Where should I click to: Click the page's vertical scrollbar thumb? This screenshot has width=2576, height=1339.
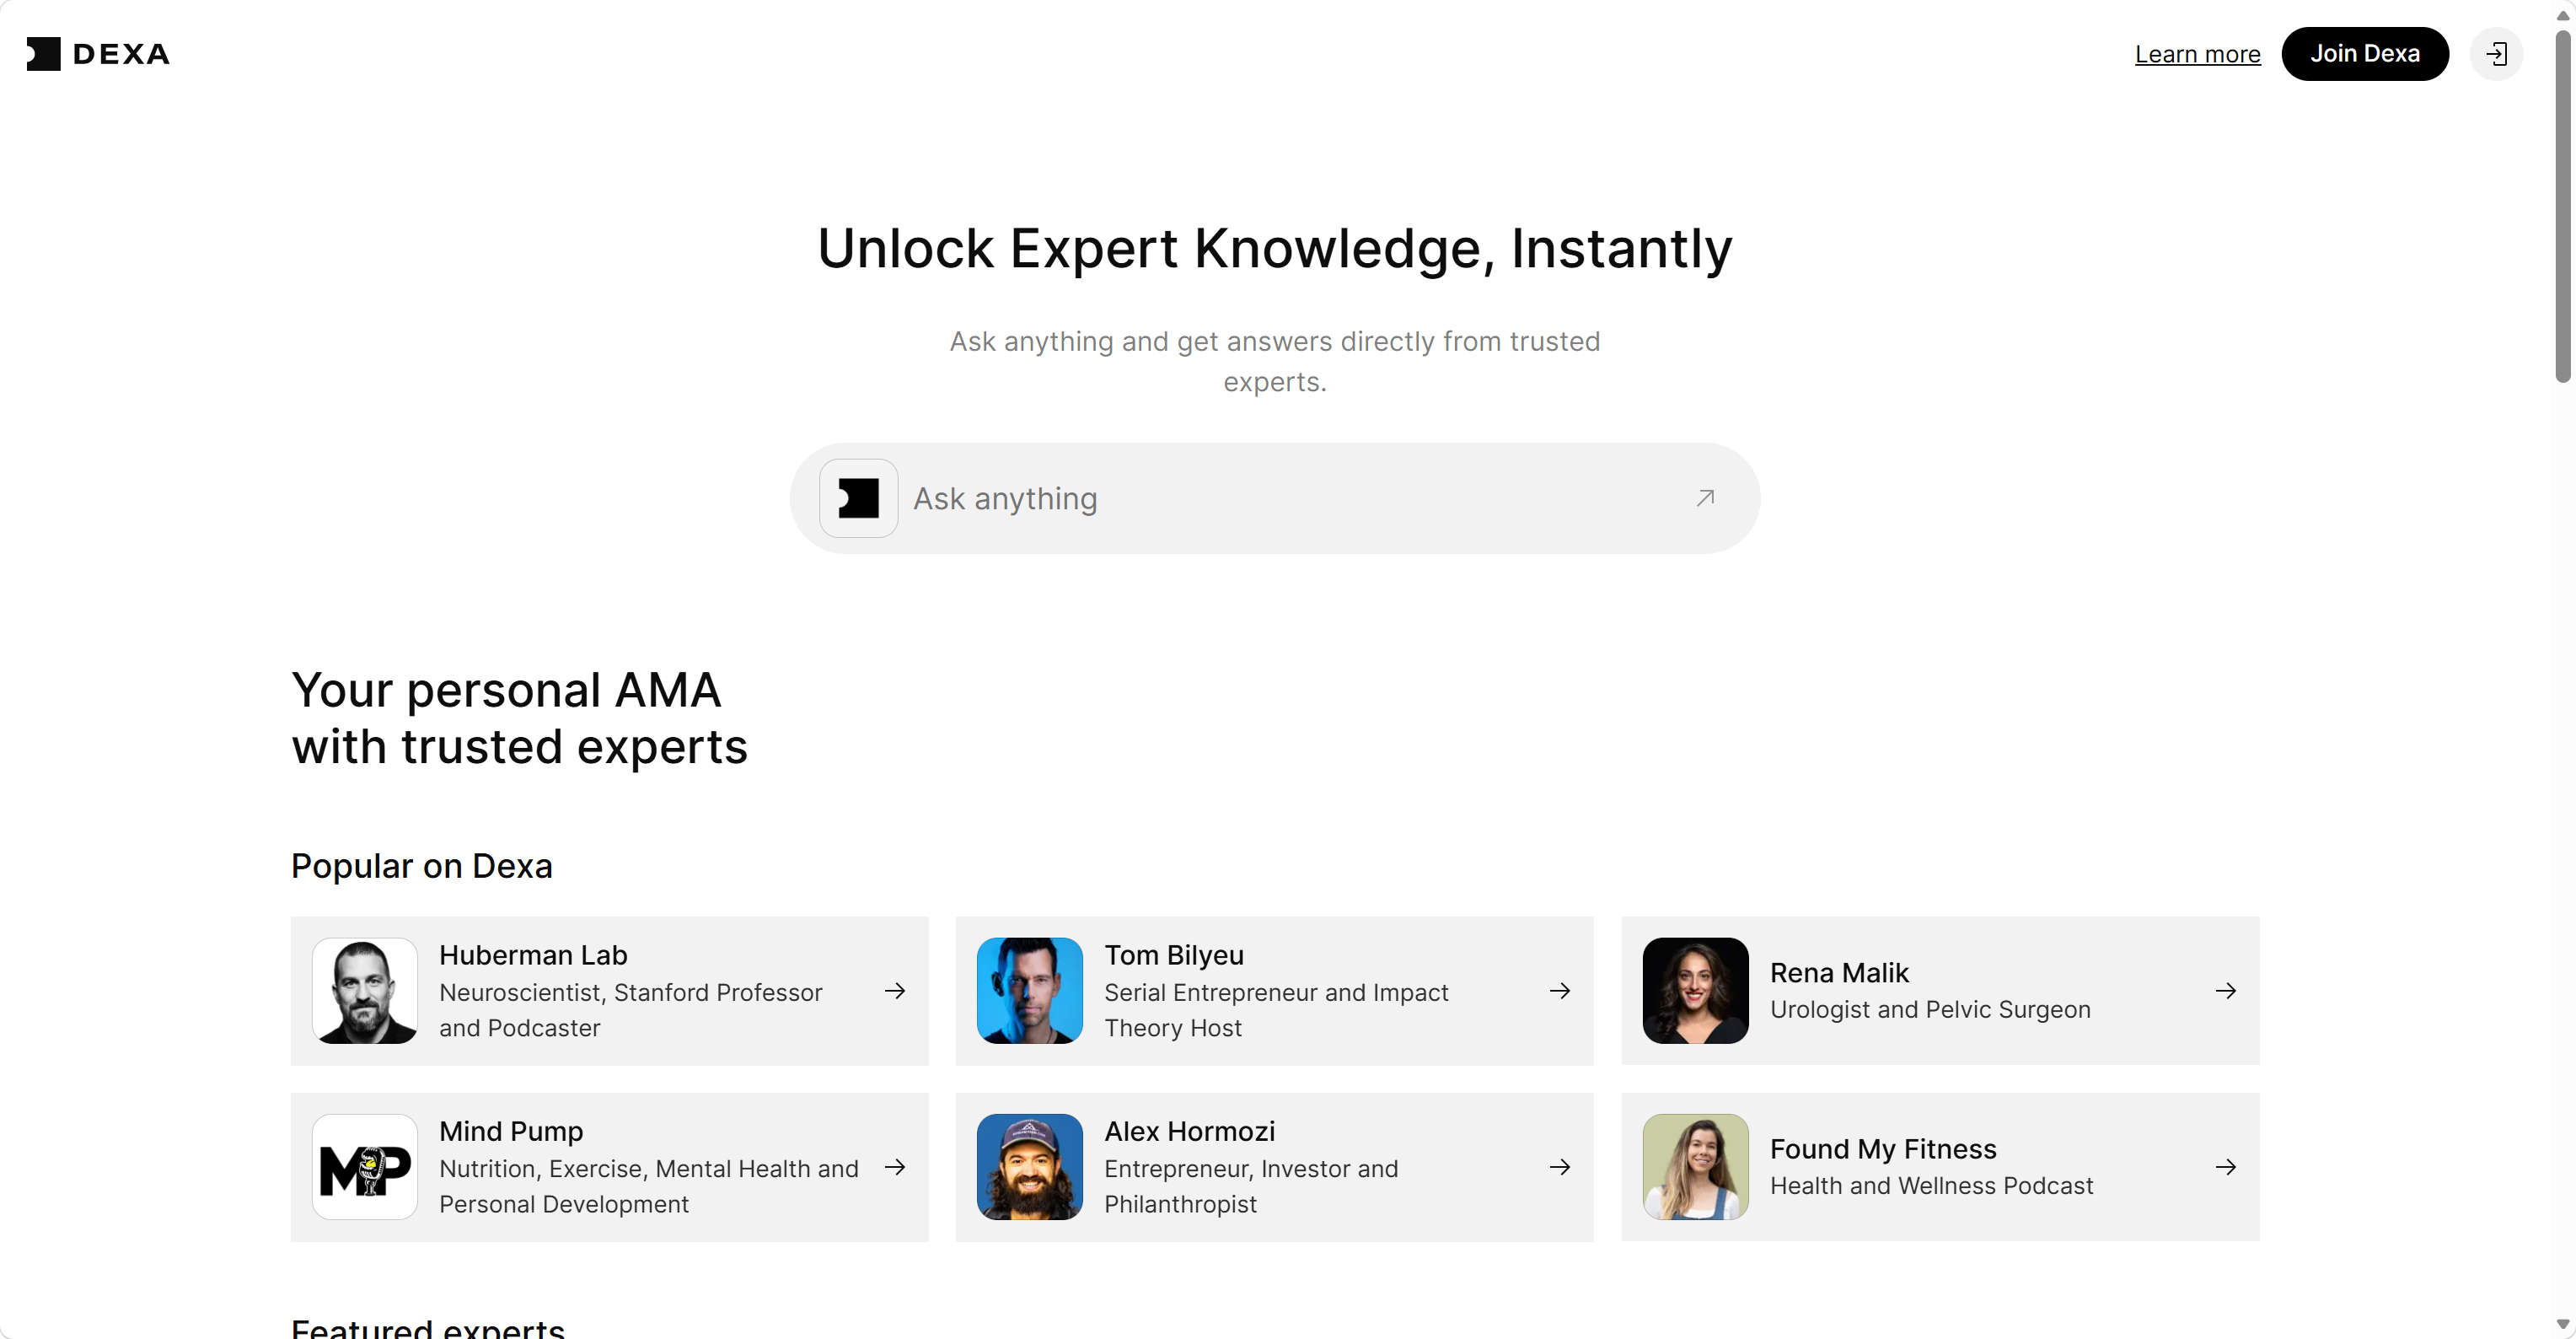(2562, 205)
